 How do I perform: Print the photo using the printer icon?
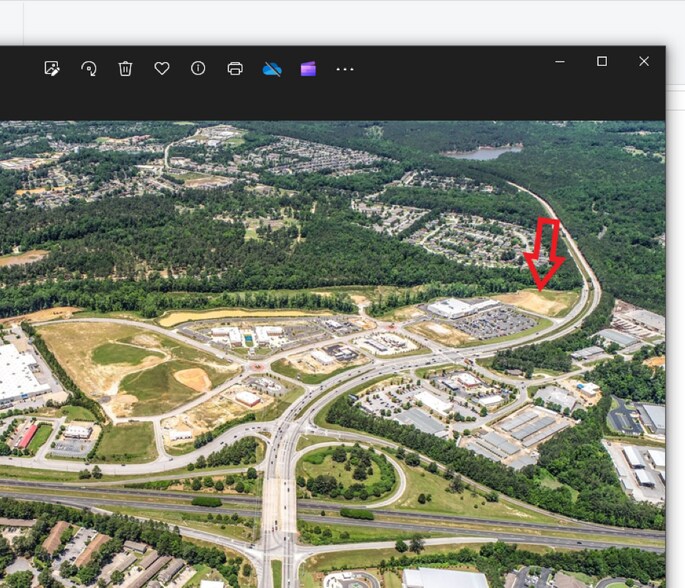coord(235,68)
